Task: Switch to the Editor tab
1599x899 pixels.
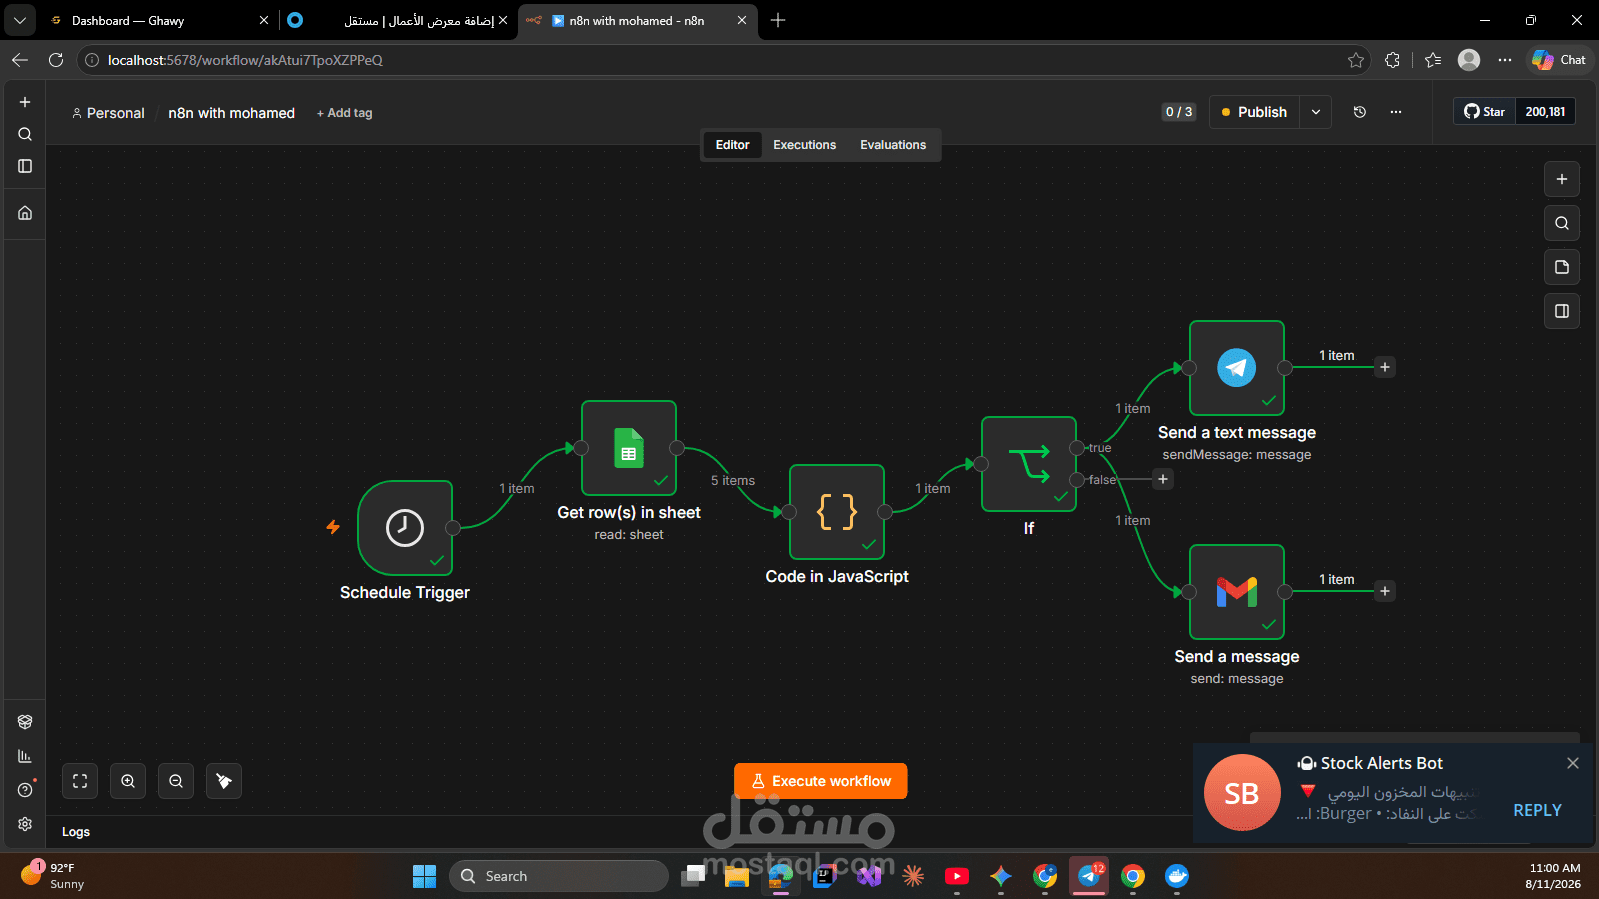Action: pos(732,145)
